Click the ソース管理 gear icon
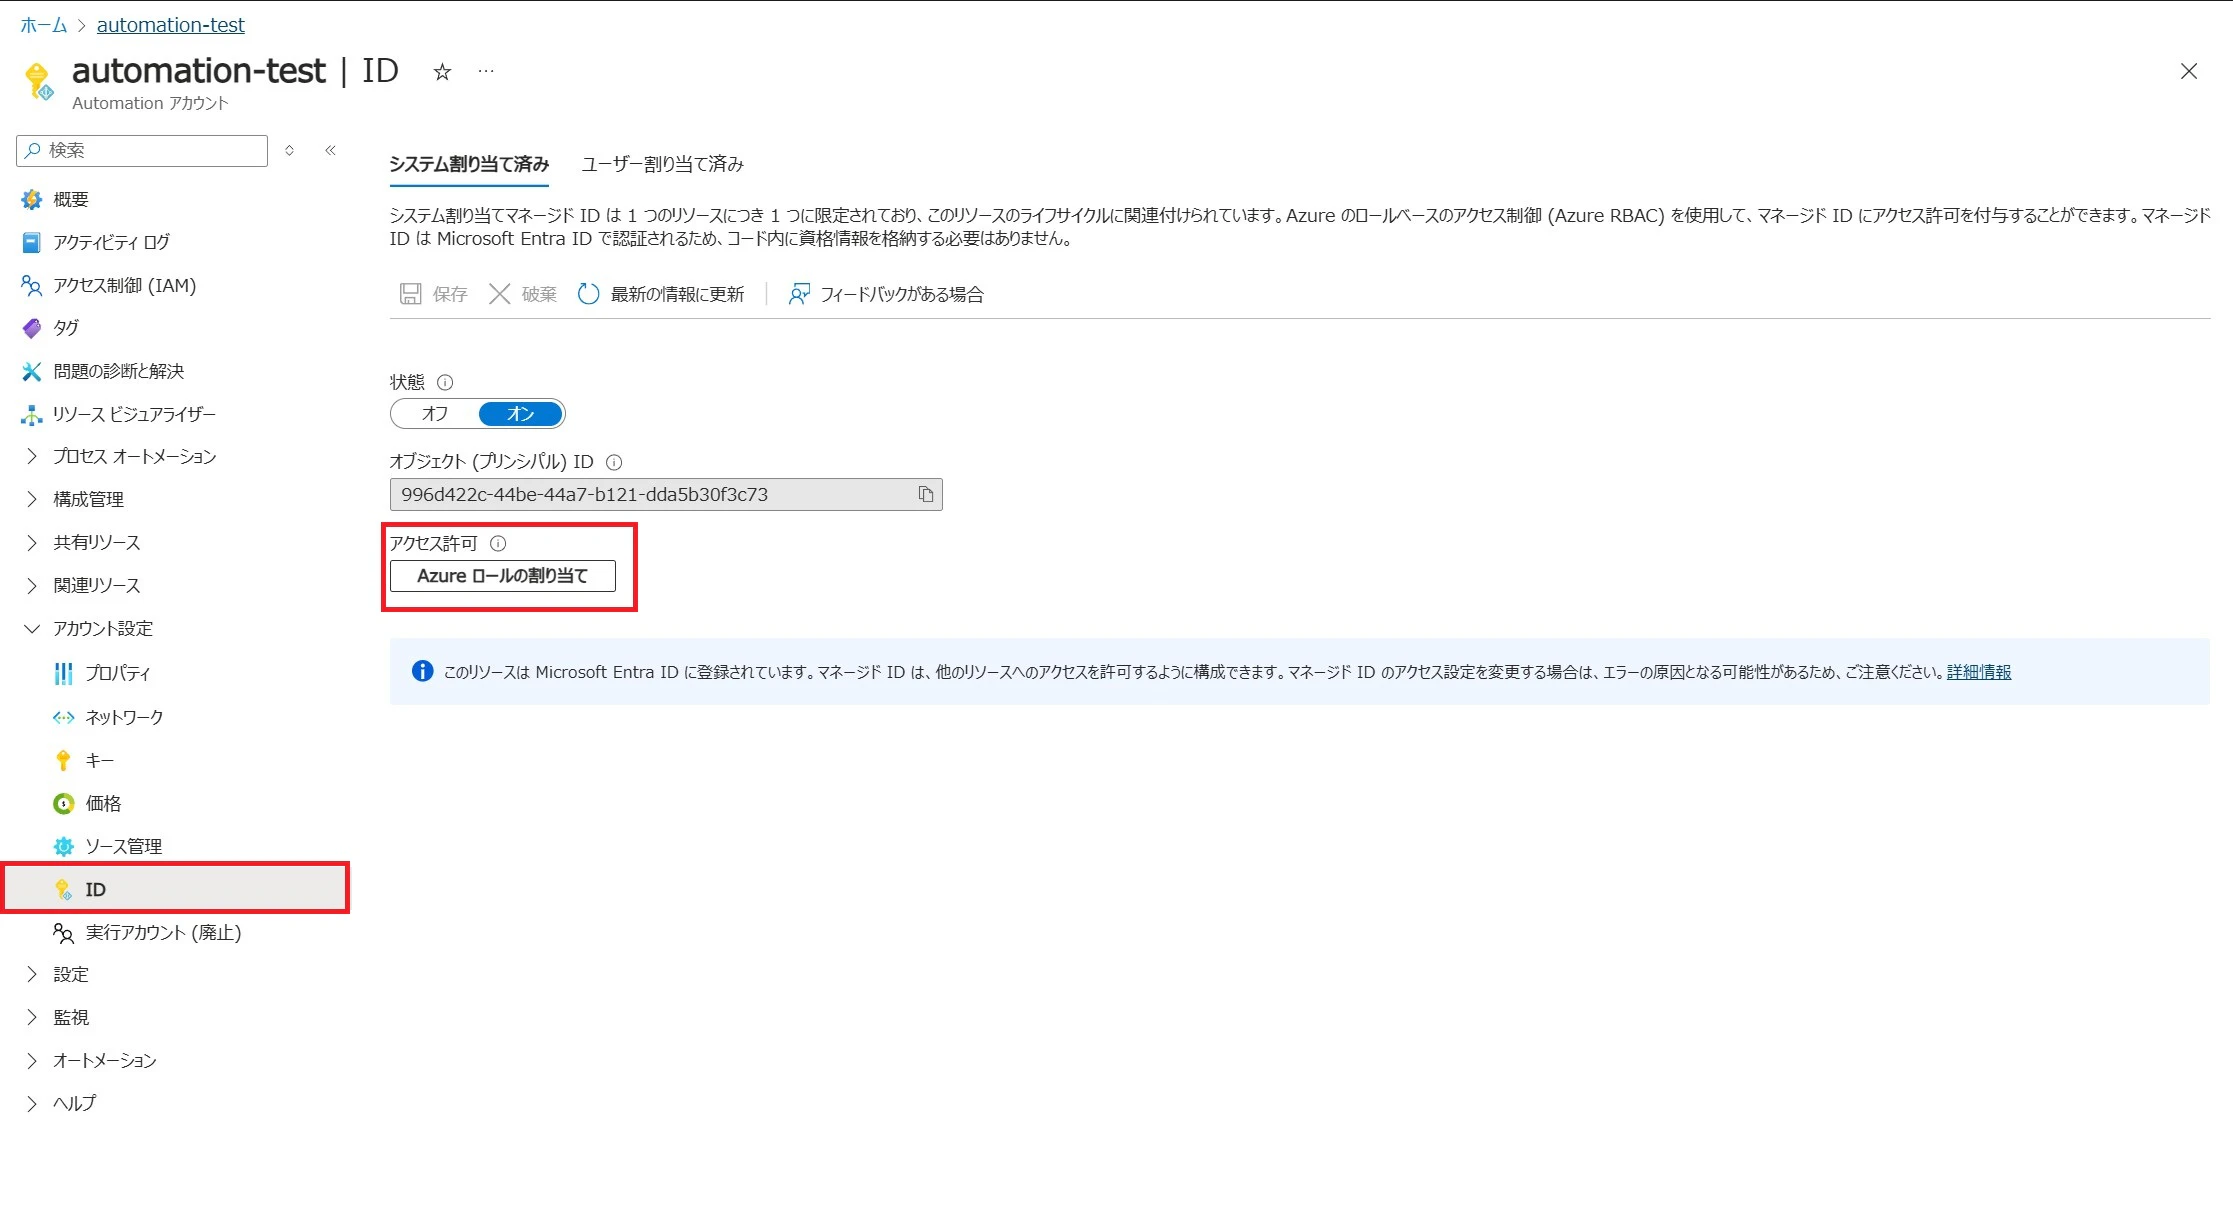 (x=63, y=846)
